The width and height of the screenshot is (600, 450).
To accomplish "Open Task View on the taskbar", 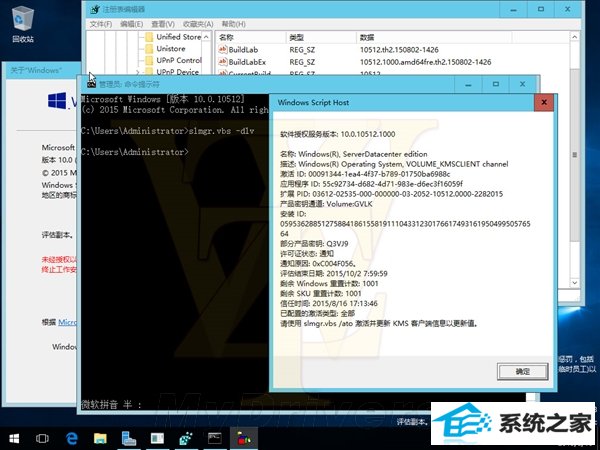I will click(x=42, y=439).
